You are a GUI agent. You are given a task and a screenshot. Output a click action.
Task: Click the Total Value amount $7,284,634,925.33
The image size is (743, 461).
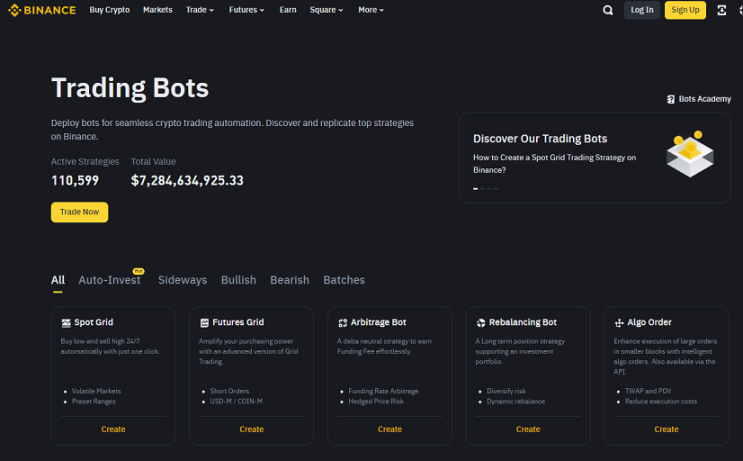click(187, 181)
